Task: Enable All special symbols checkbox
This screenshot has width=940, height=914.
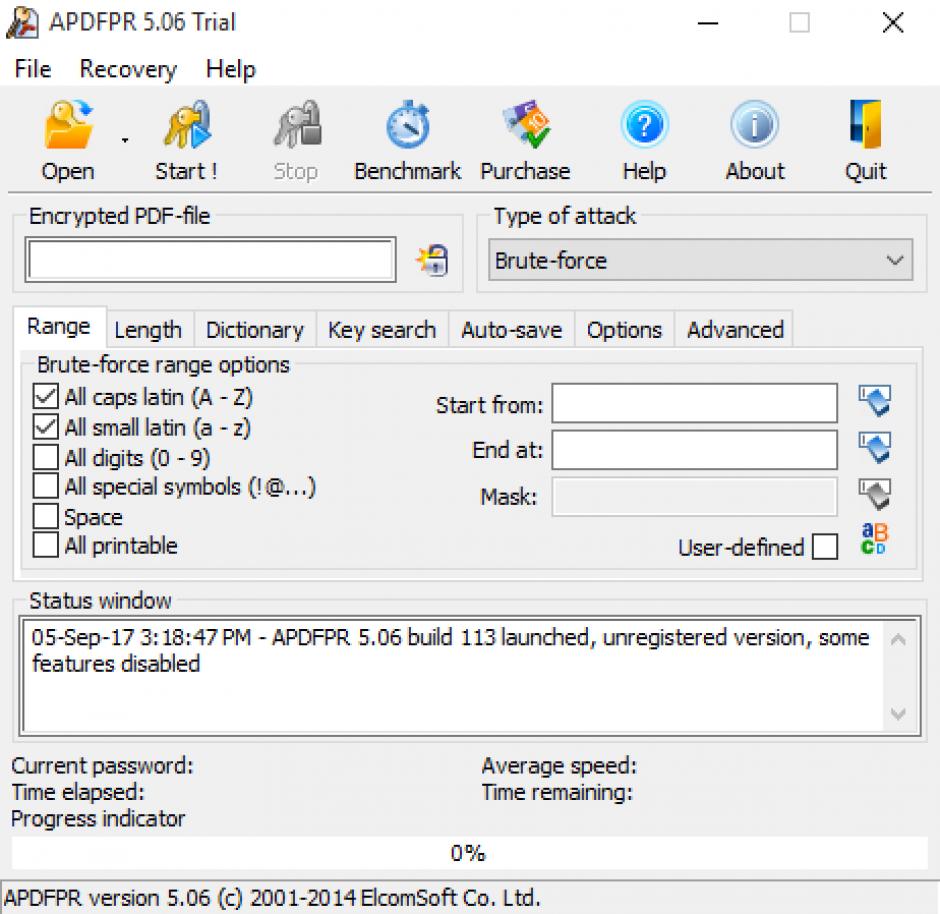Action: [x=46, y=486]
